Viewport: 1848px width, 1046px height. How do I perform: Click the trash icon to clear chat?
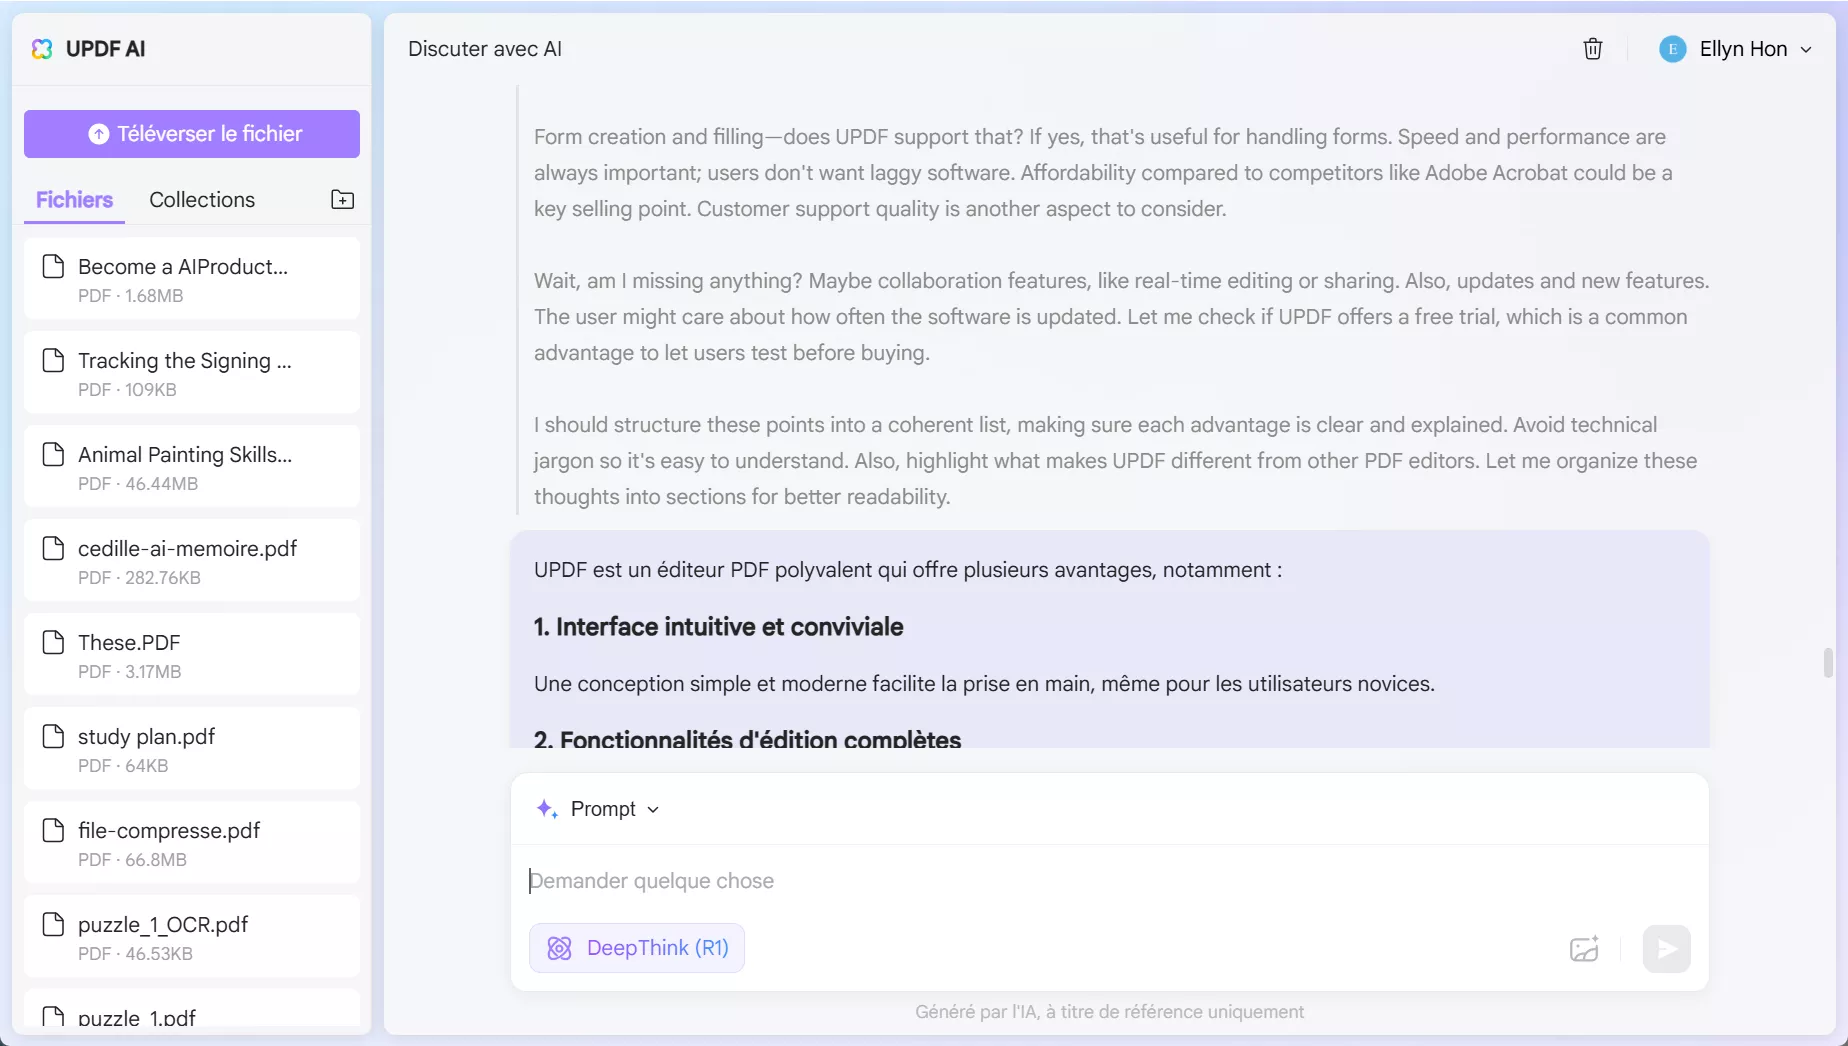tap(1593, 49)
